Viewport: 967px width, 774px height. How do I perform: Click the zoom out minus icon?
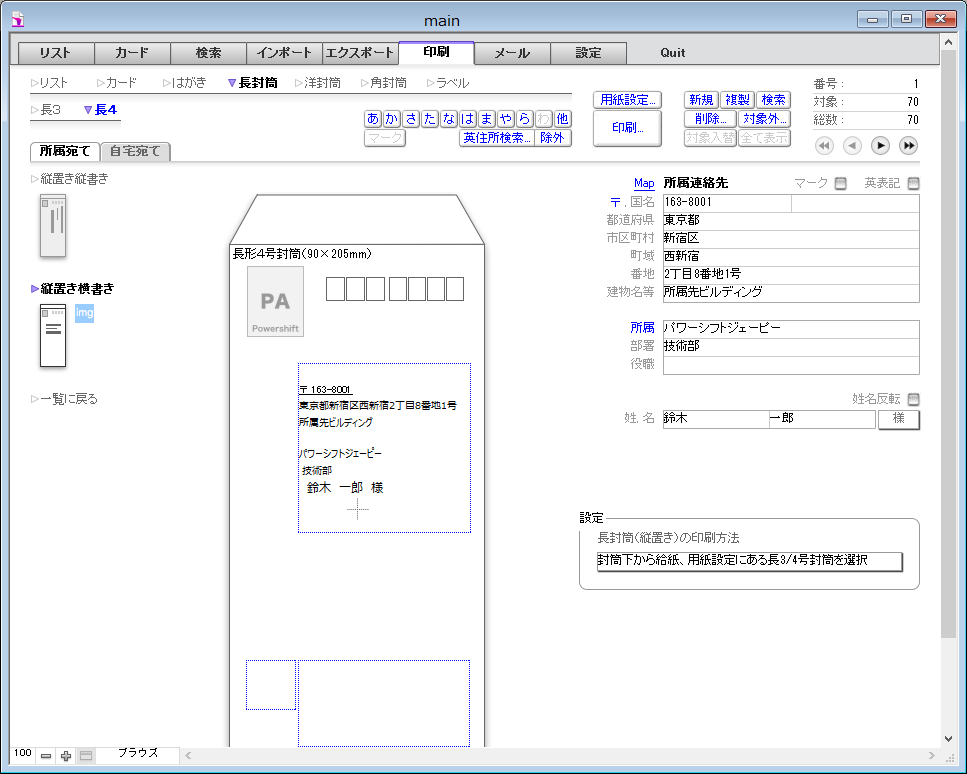coord(46,756)
